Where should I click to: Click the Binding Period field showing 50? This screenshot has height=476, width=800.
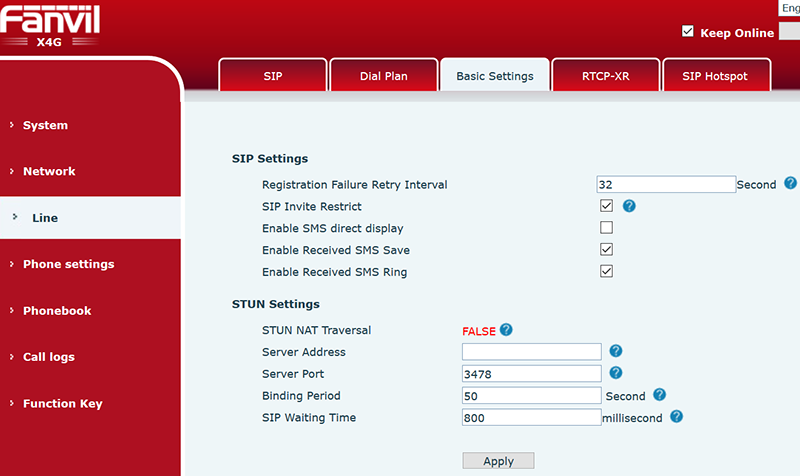532,395
